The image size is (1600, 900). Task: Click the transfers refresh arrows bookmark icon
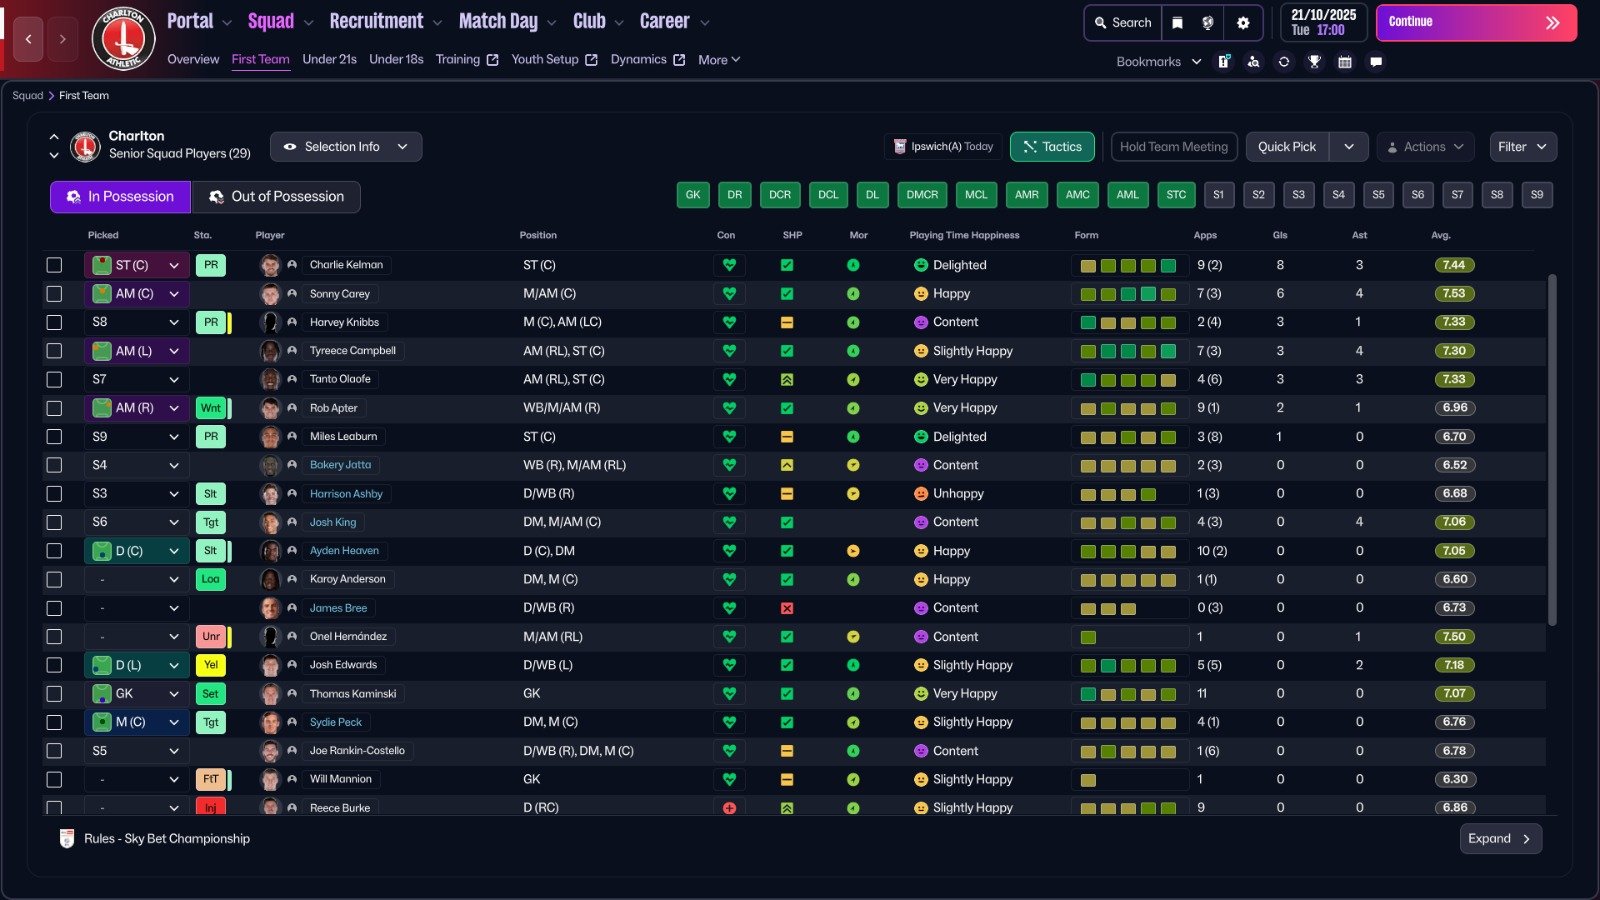click(1284, 62)
